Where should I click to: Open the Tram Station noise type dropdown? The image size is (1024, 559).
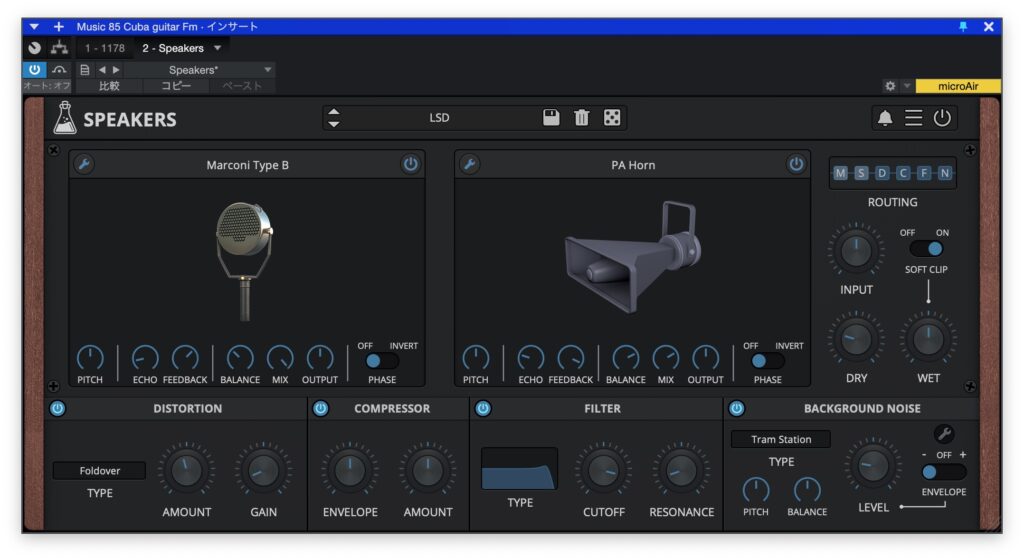tap(781, 439)
